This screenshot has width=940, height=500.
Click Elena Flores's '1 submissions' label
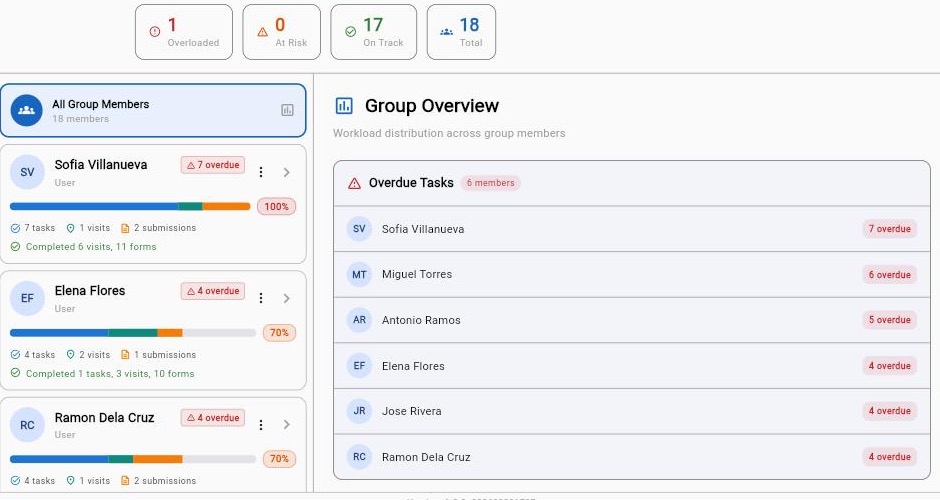(x=165, y=354)
